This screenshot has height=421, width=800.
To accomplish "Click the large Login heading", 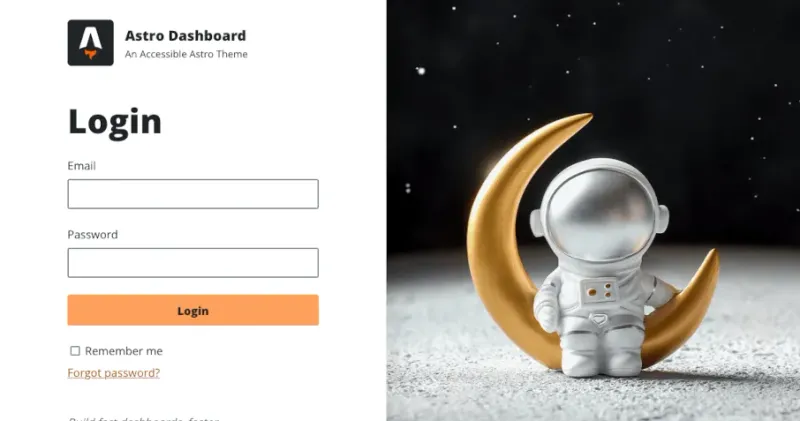I will click(115, 122).
